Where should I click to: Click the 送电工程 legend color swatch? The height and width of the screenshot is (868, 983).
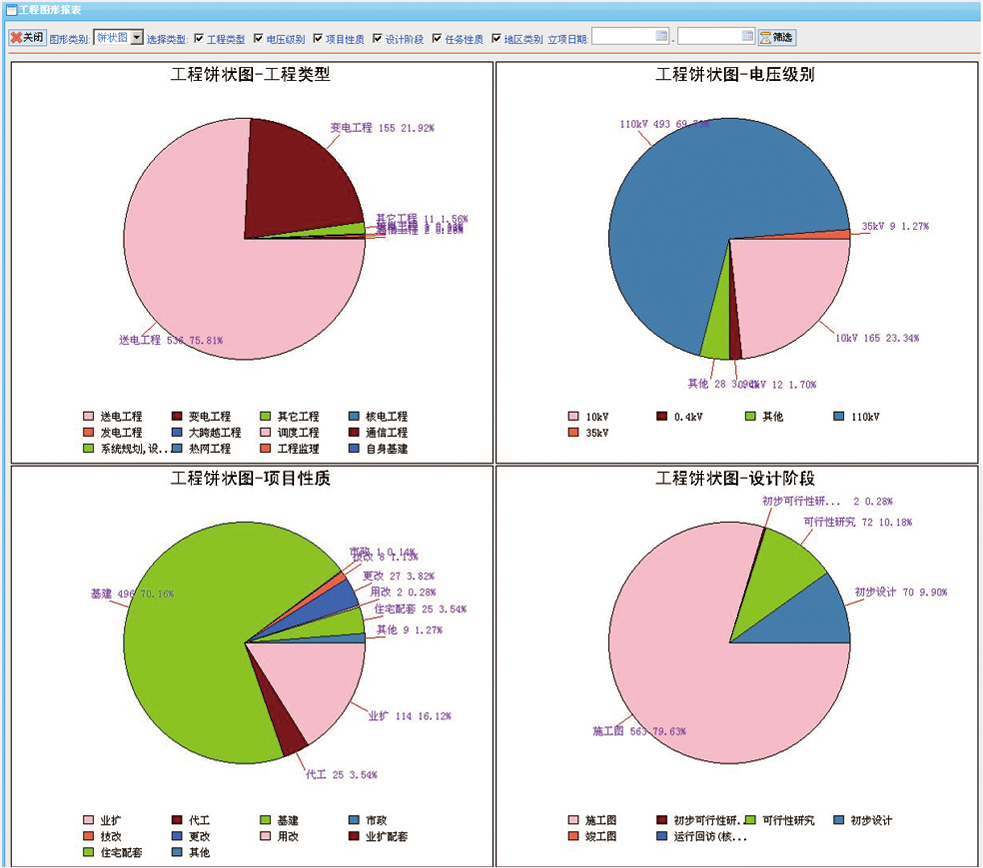pyautogui.click(x=88, y=416)
